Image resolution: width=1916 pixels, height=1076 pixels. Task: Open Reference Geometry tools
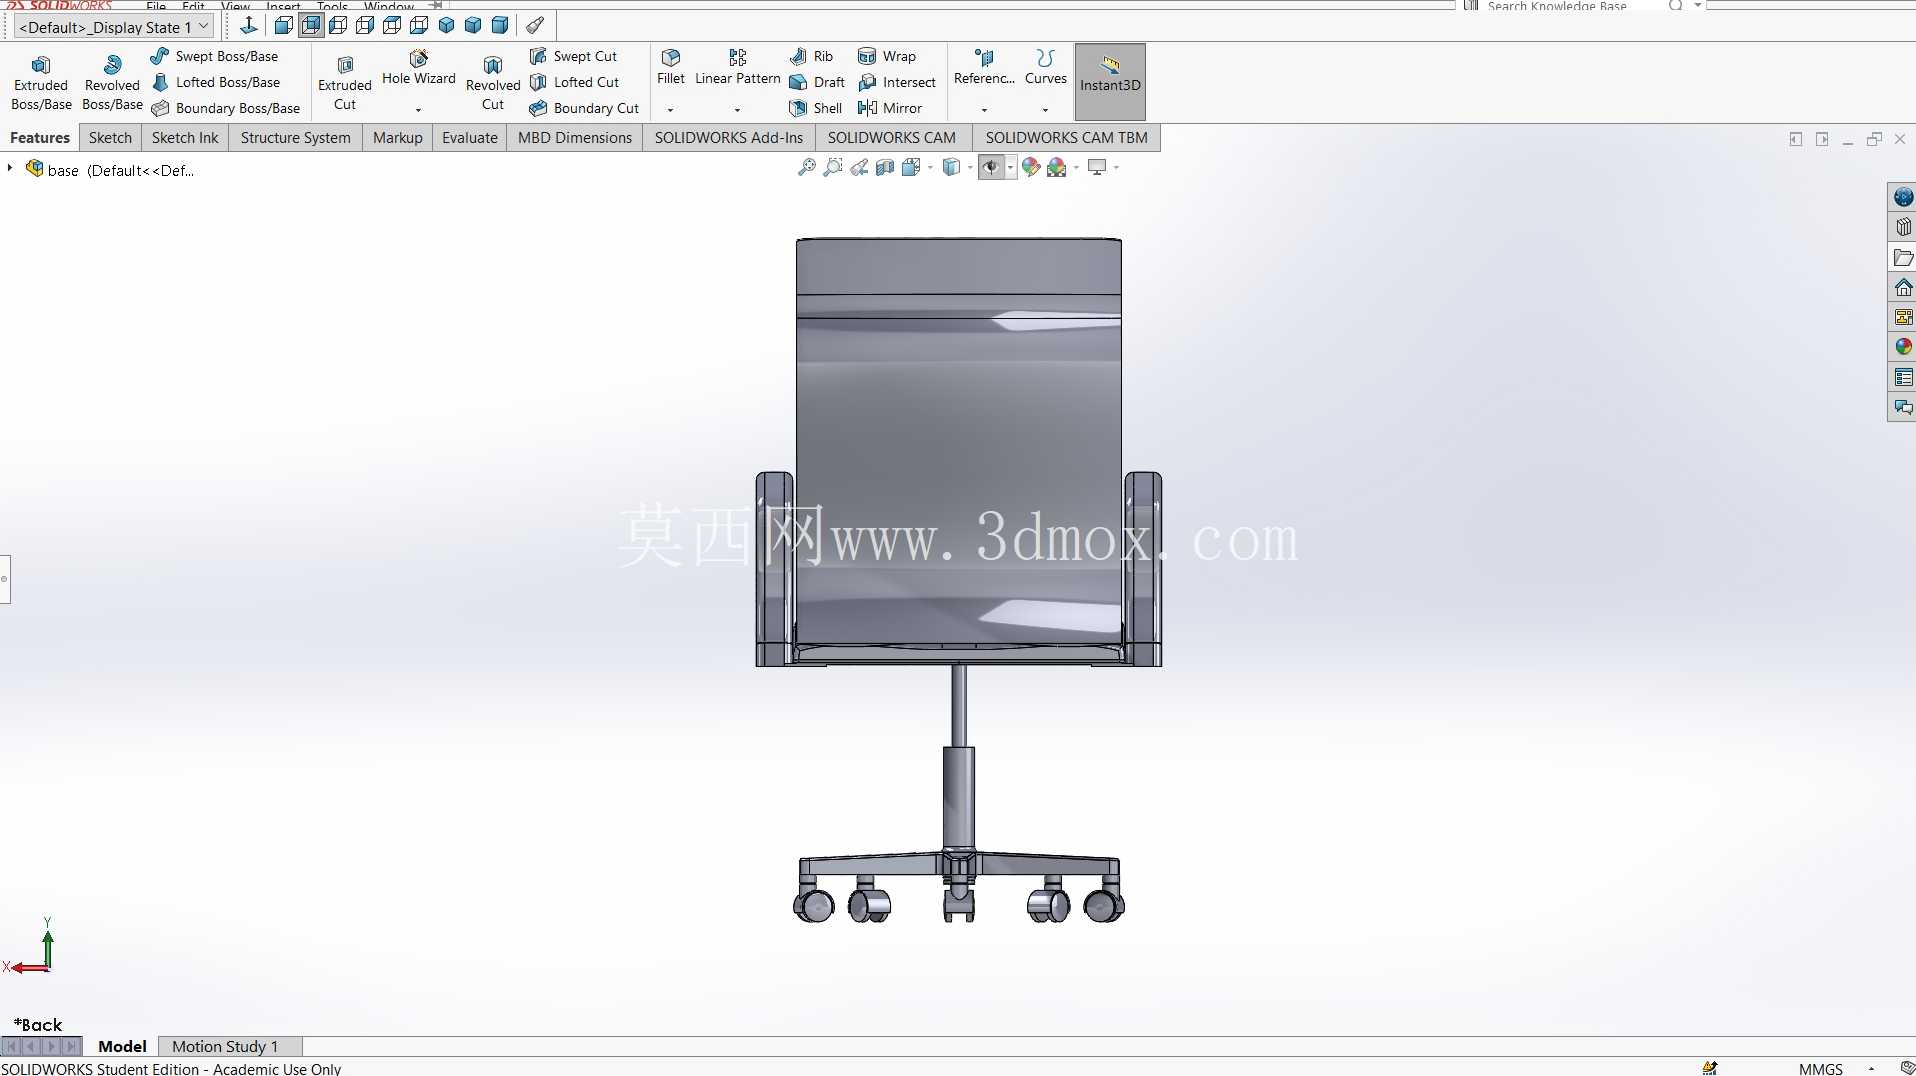tap(984, 68)
